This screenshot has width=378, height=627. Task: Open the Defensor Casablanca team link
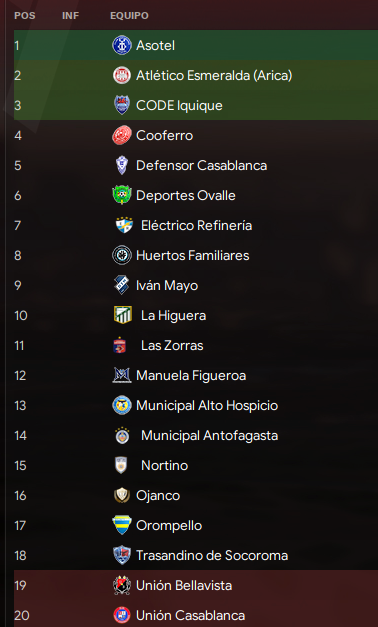point(201,165)
